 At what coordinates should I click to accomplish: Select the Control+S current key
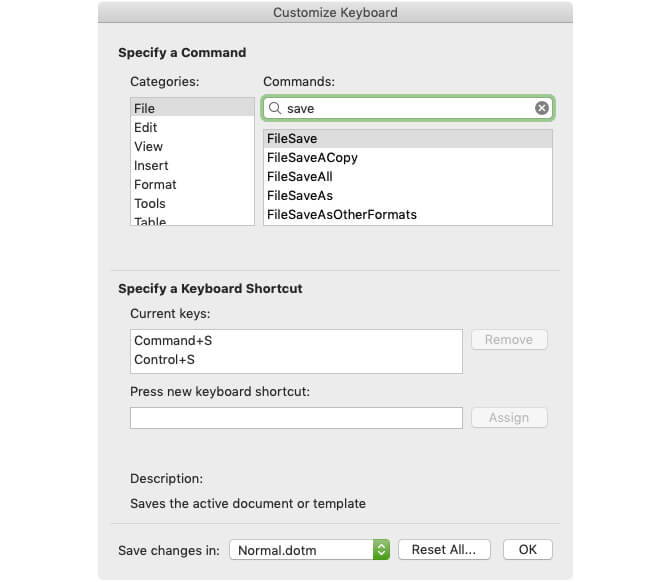pyautogui.click(x=164, y=360)
